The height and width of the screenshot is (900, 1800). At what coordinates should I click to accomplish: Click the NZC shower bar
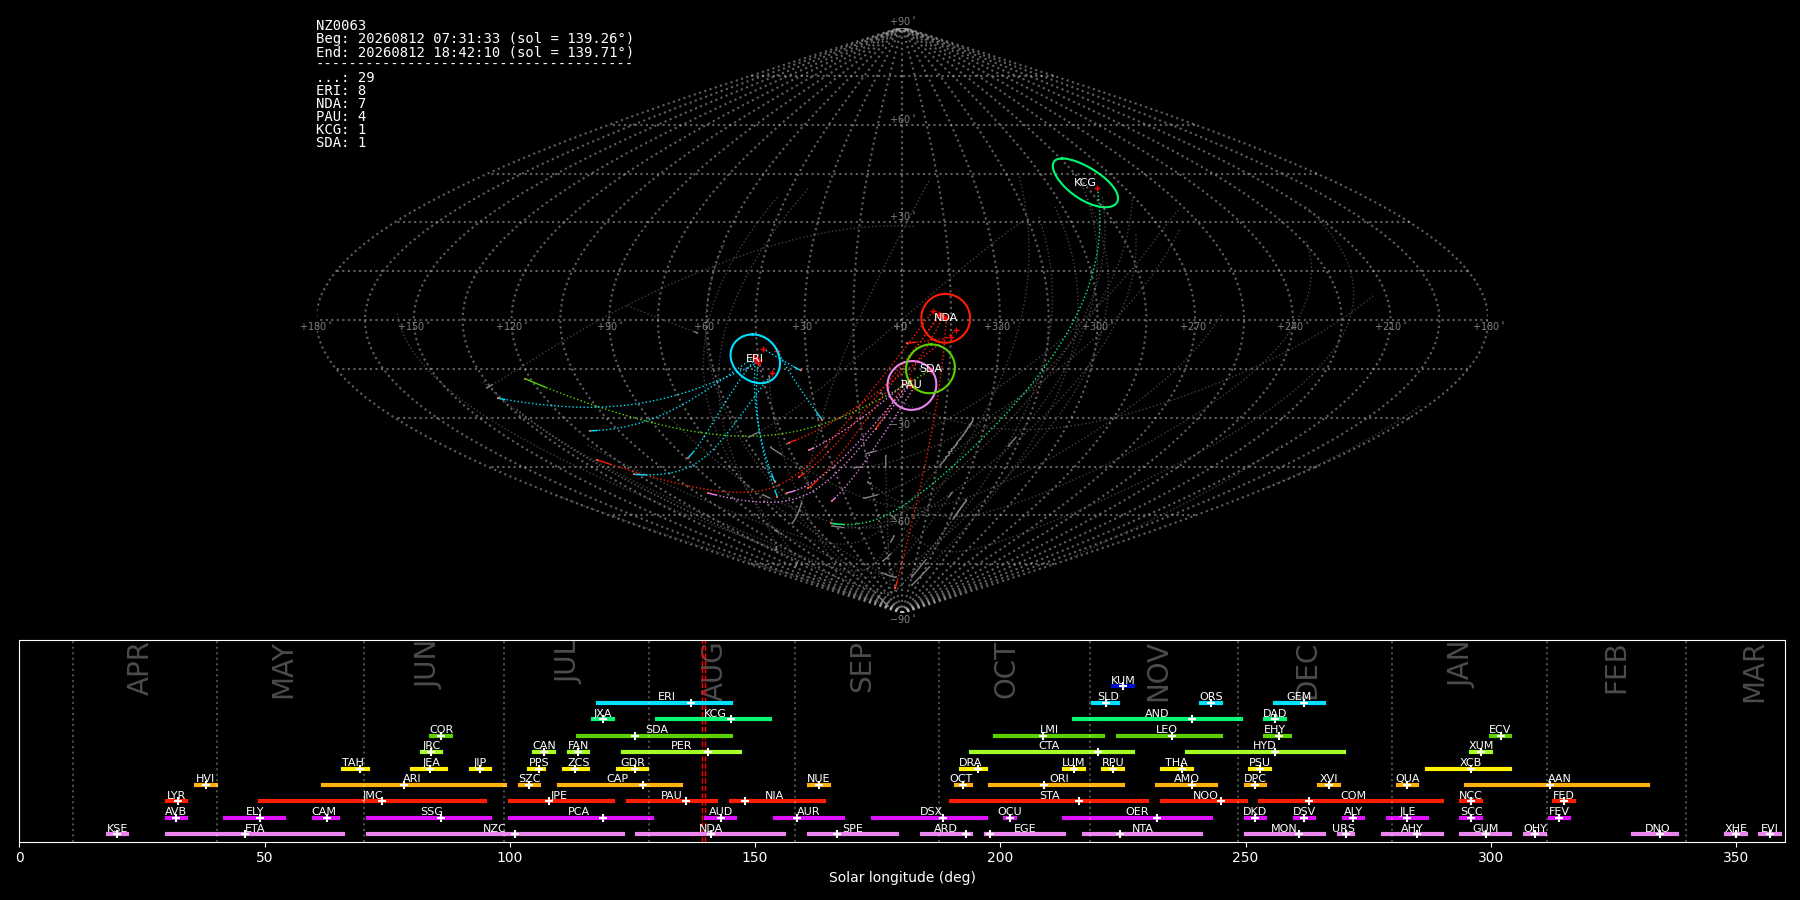tap(495, 834)
